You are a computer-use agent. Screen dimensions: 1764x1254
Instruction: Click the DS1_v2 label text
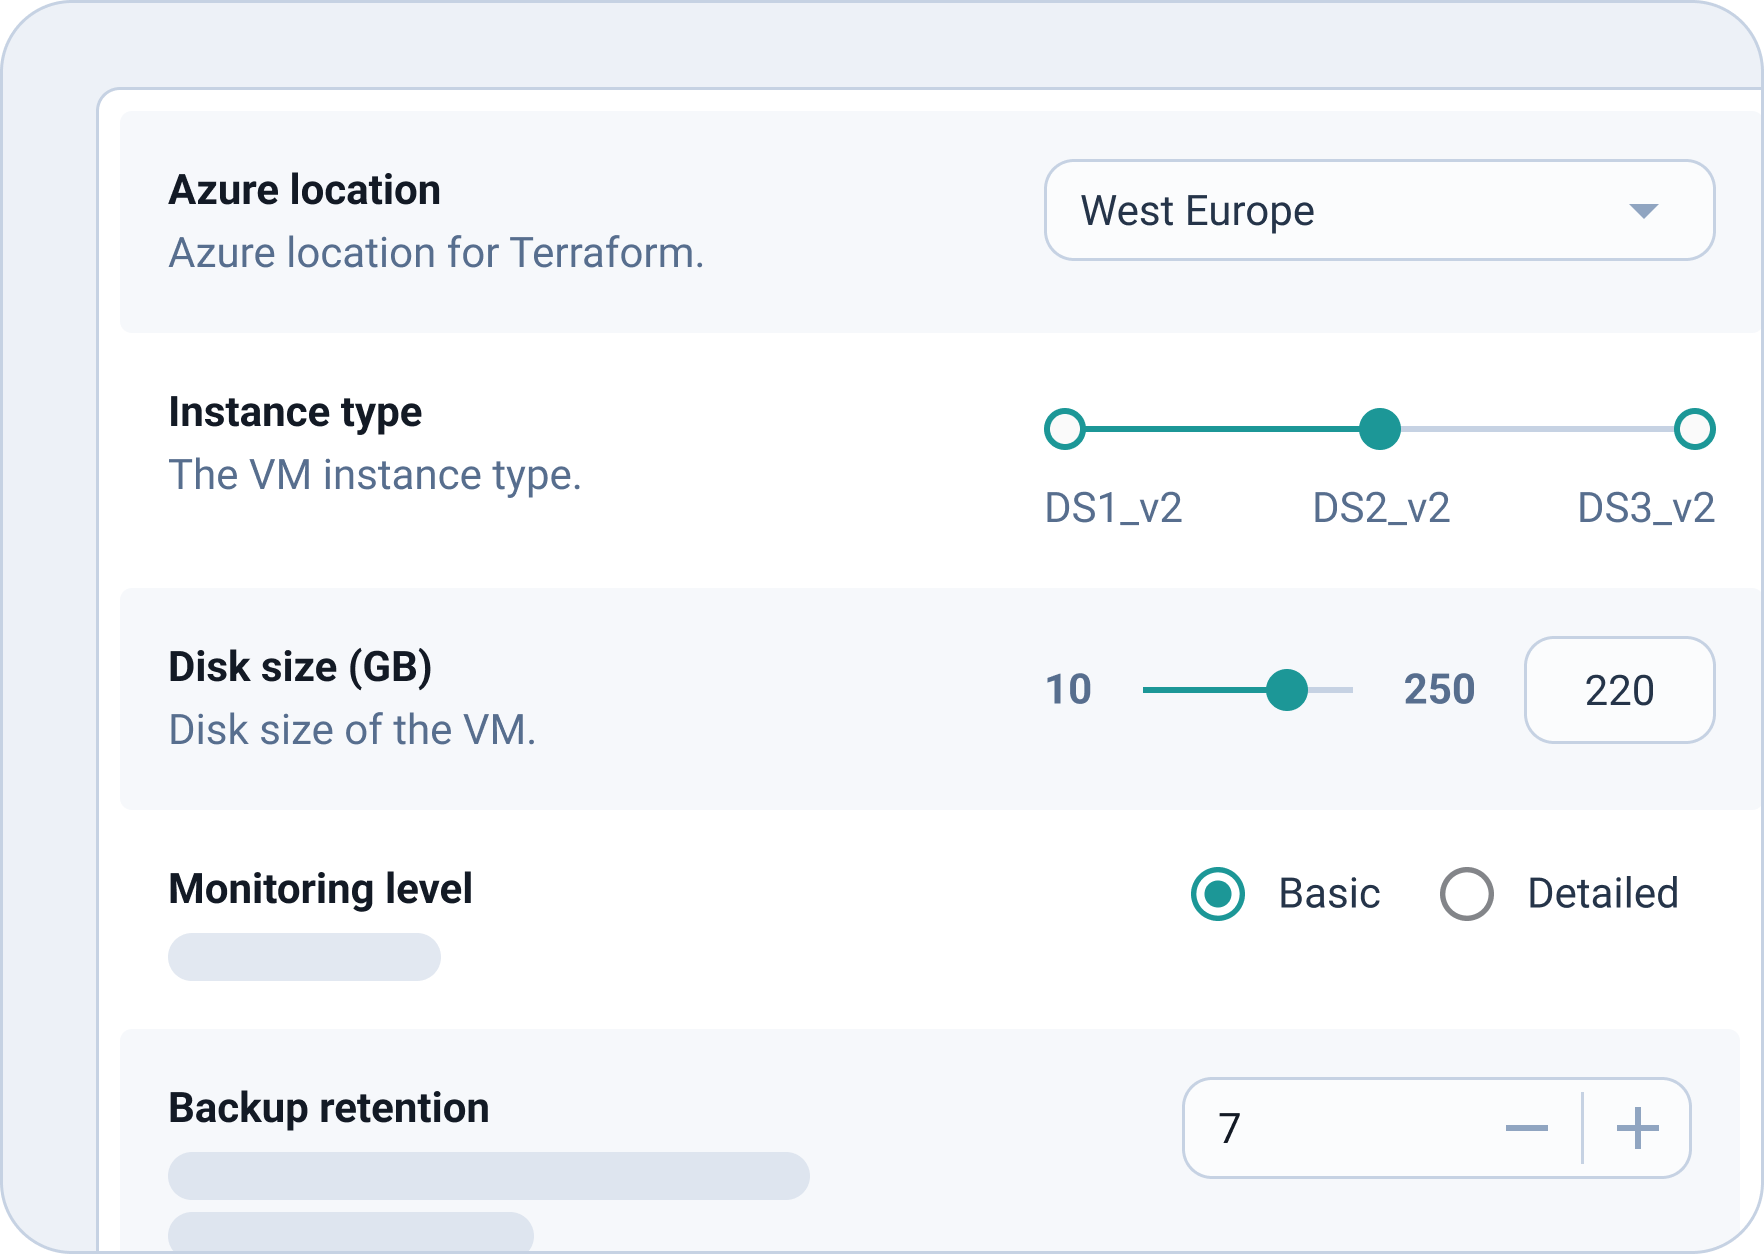[1113, 508]
